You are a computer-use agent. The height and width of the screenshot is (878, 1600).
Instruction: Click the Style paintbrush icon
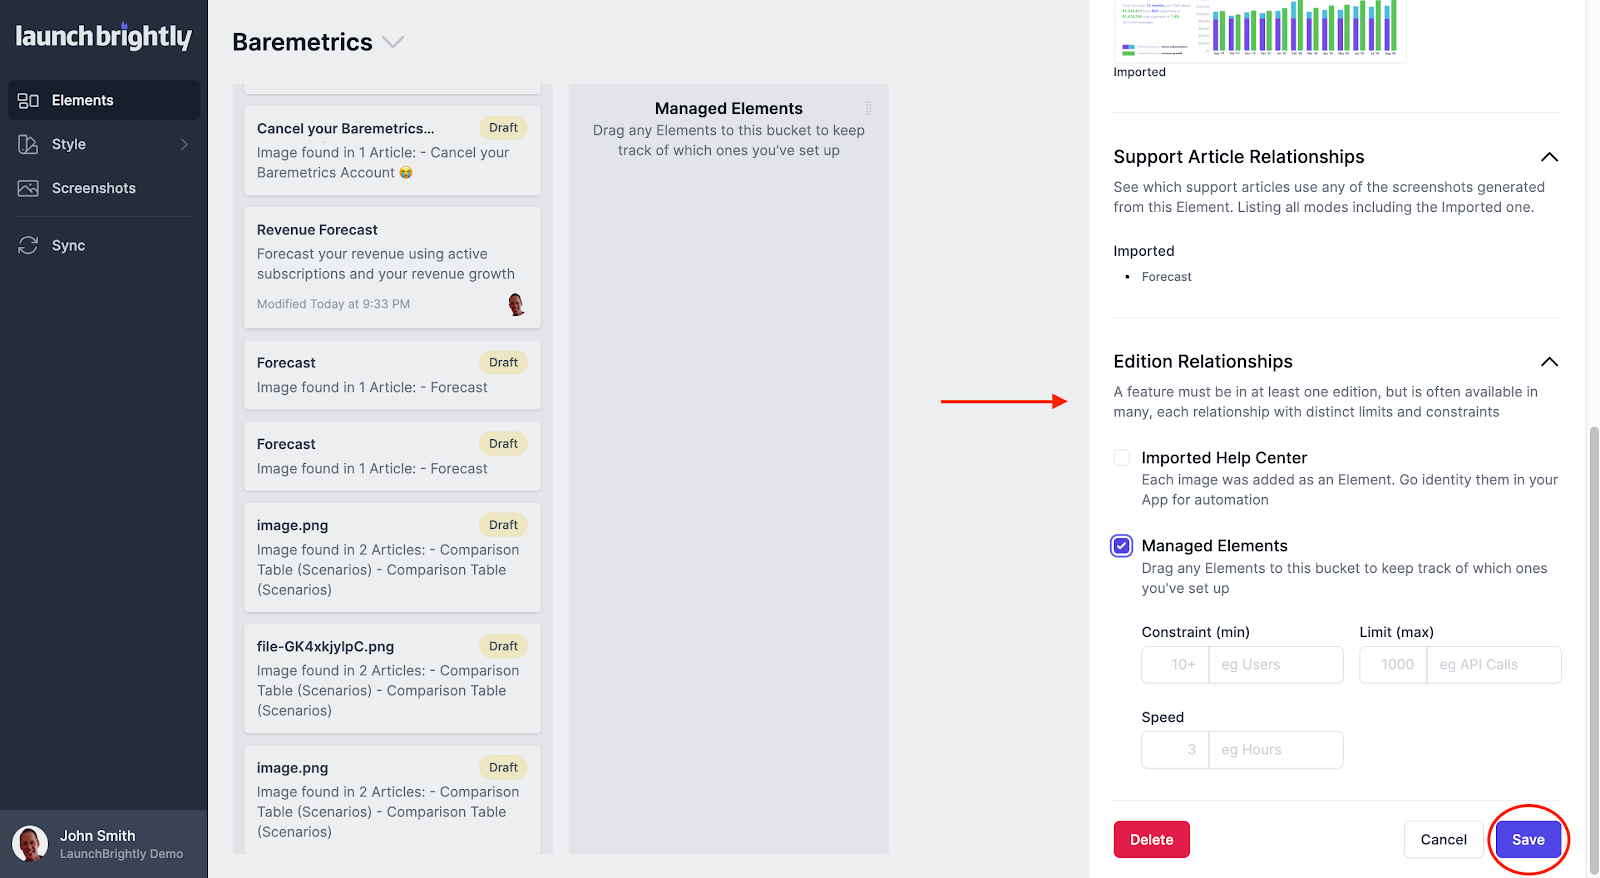click(x=28, y=144)
